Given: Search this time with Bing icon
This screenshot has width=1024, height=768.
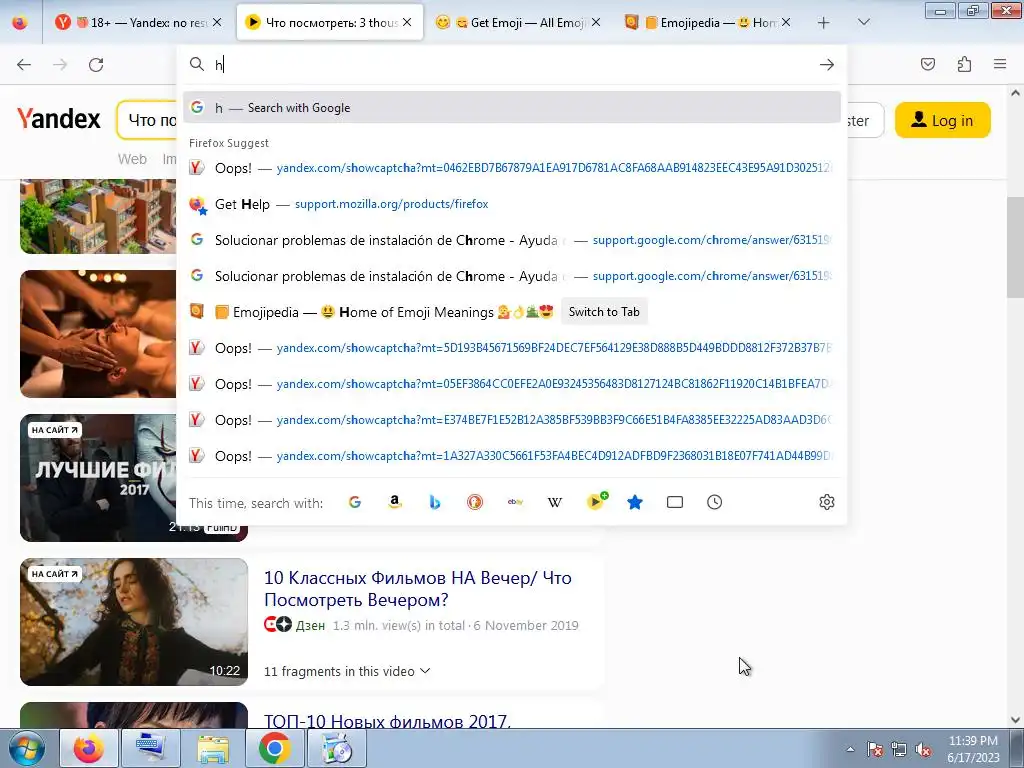Looking at the screenshot, I should pos(434,502).
